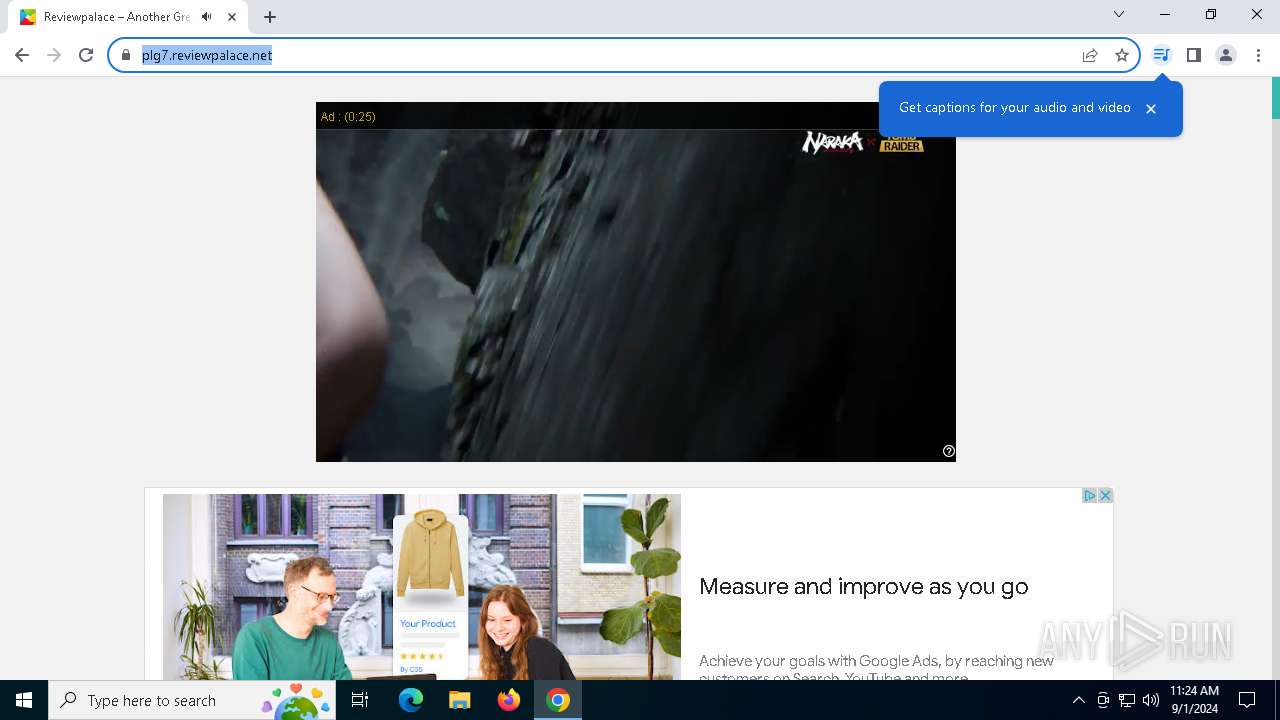Click the video ad help question icon
Viewport: 1280px width, 720px height.
949,451
